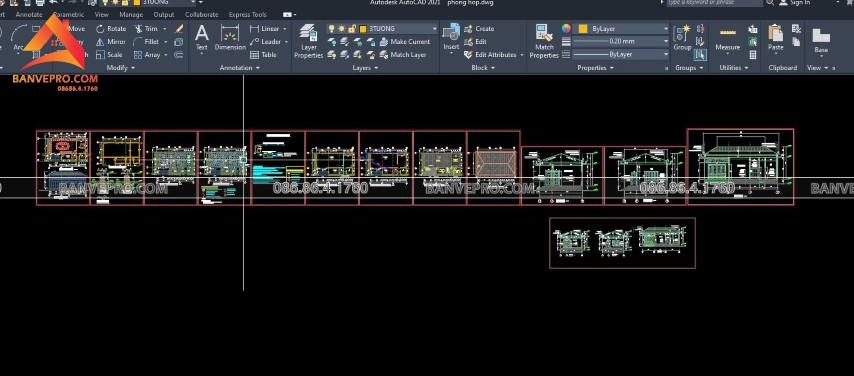Viewport: 854px width, 376px height.
Task: Open the Layer Properties manager
Action: coord(309,41)
